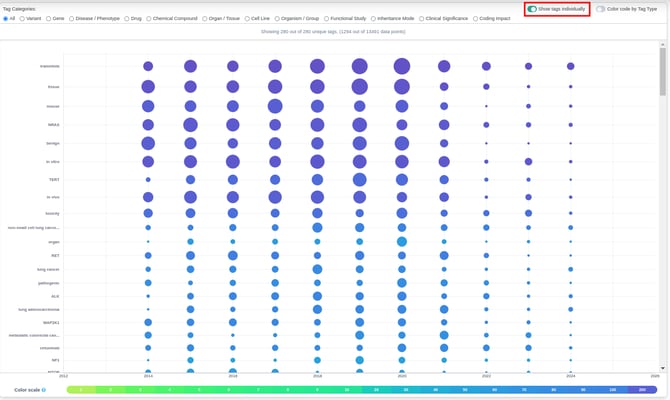
Task: Click the scrollbar down arrow
Action: (x=662, y=368)
